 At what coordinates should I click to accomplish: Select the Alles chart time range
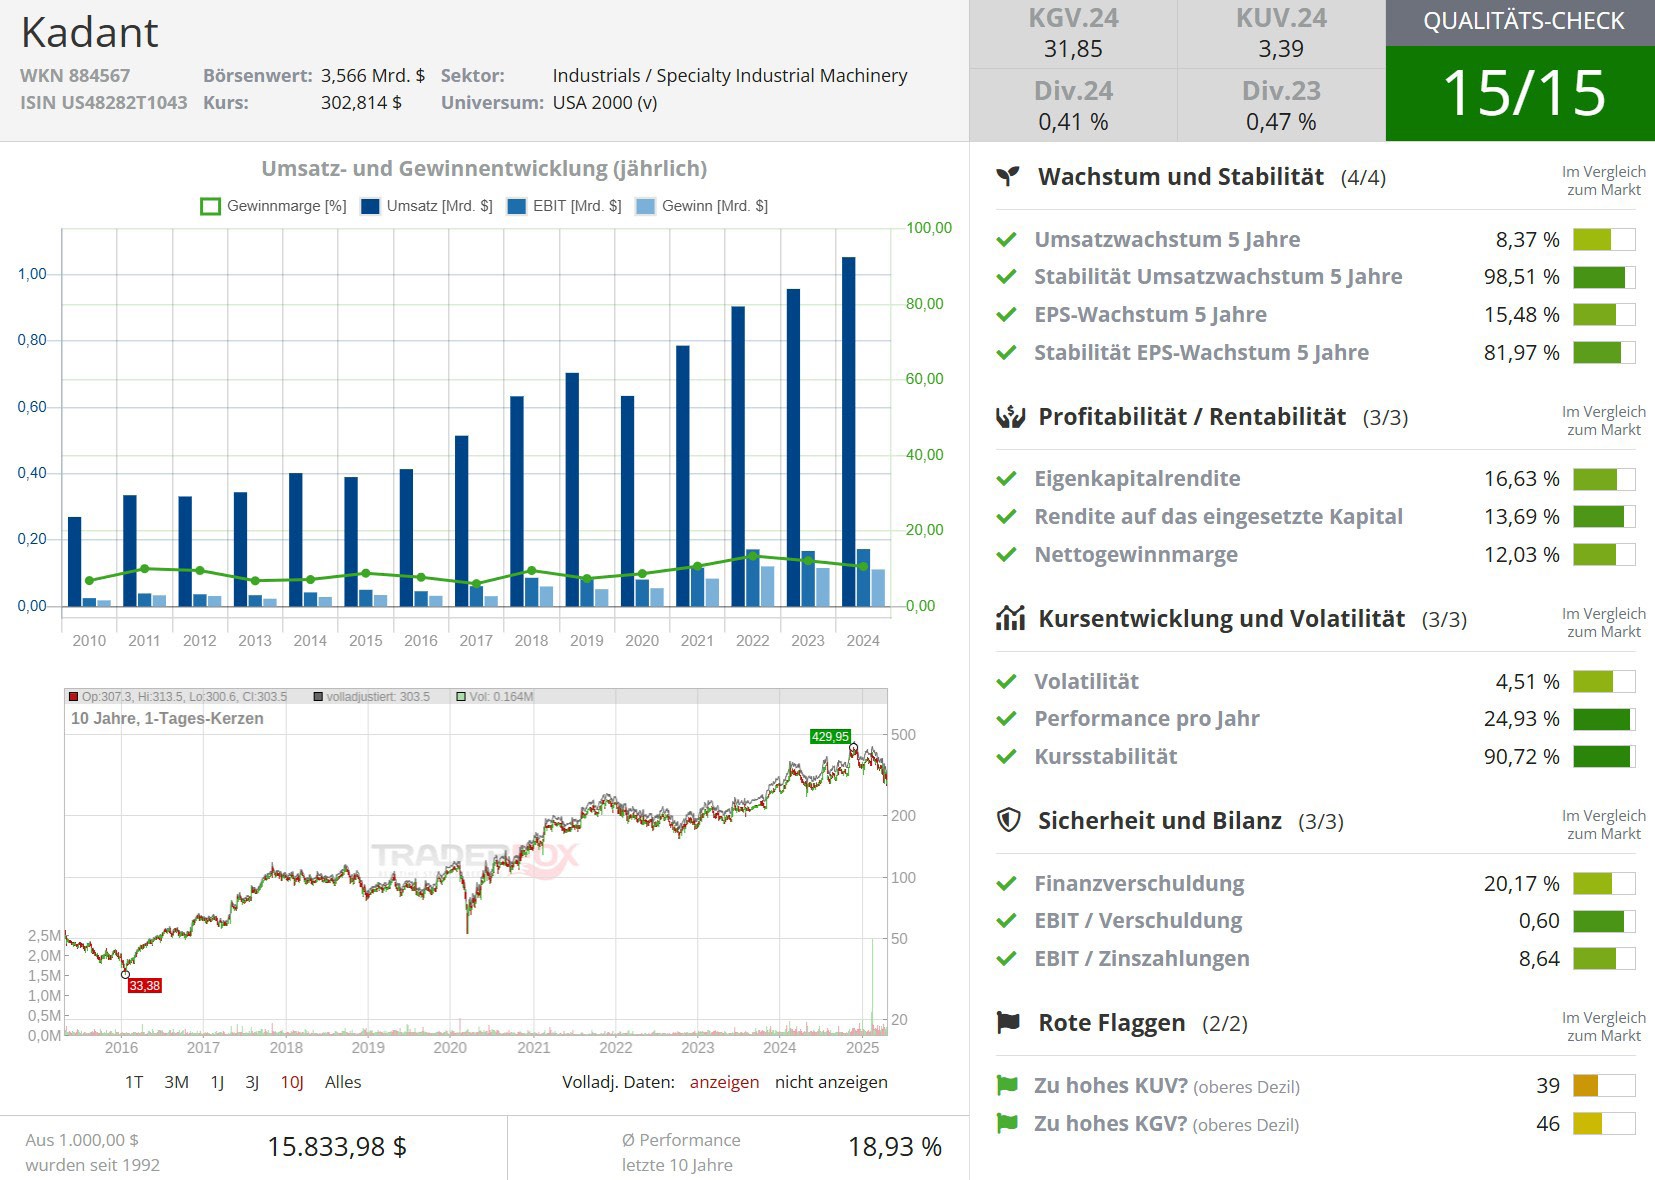[x=343, y=1082]
